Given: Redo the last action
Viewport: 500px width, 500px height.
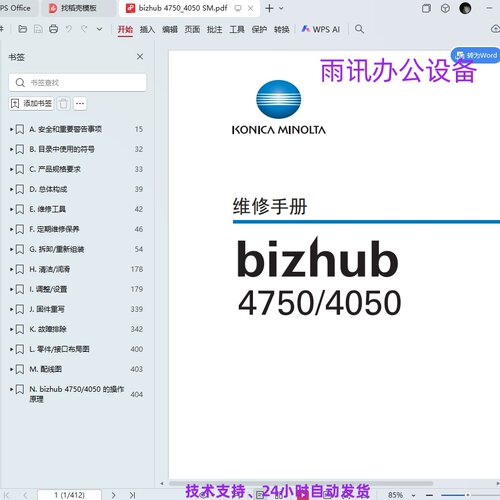Looking at the screenshot, I should pyautogui.click(x=84, y=29).
